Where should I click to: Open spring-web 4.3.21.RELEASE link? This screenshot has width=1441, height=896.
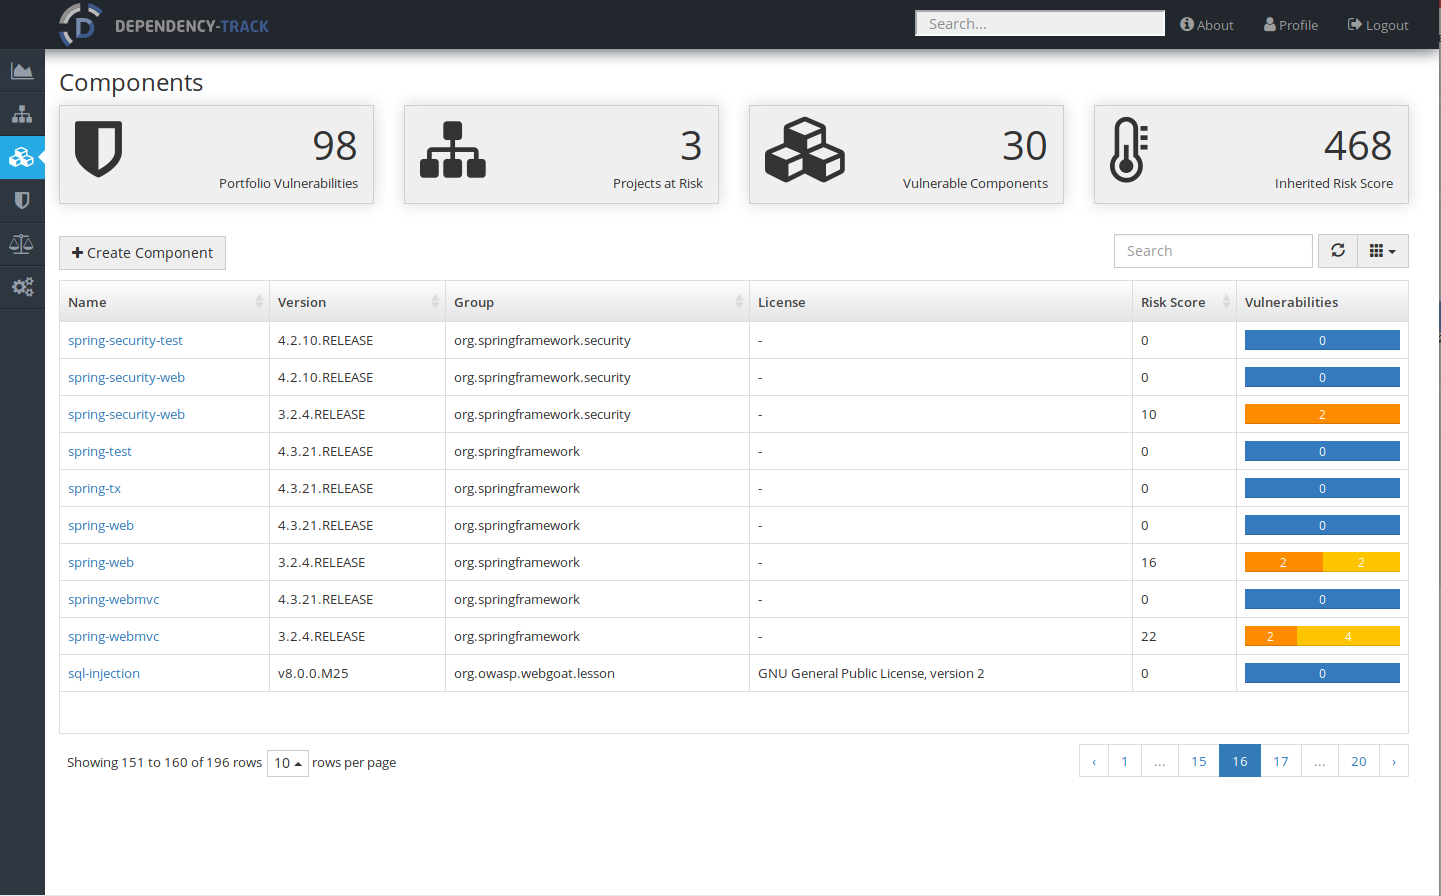(101, 526)
